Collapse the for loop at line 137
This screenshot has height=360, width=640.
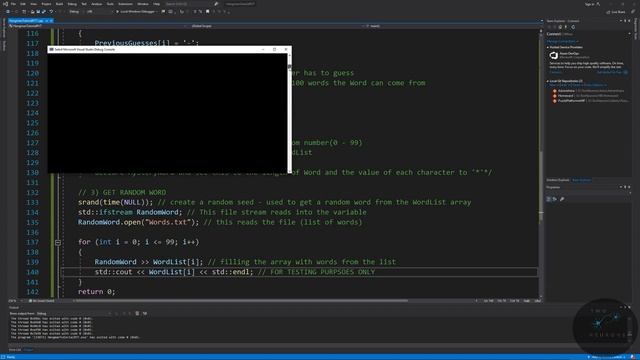tap(58, 242)
